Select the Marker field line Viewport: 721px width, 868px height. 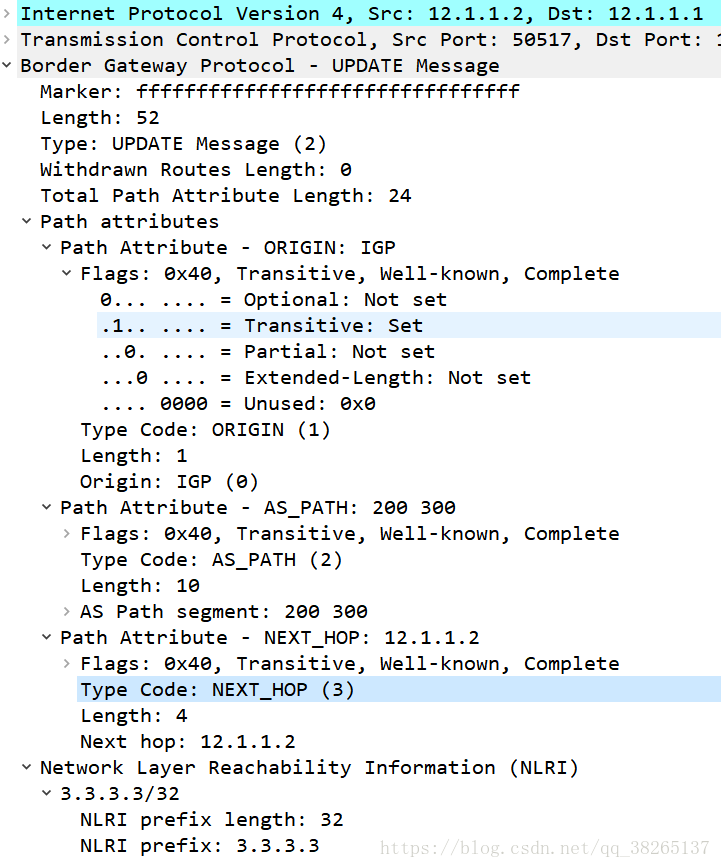(x=280, y=92)
